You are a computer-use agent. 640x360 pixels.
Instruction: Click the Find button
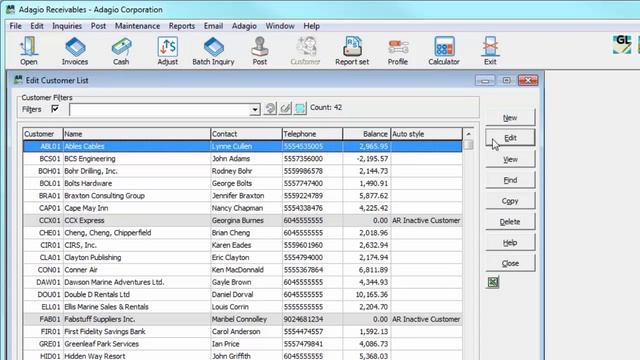(510, 180)
